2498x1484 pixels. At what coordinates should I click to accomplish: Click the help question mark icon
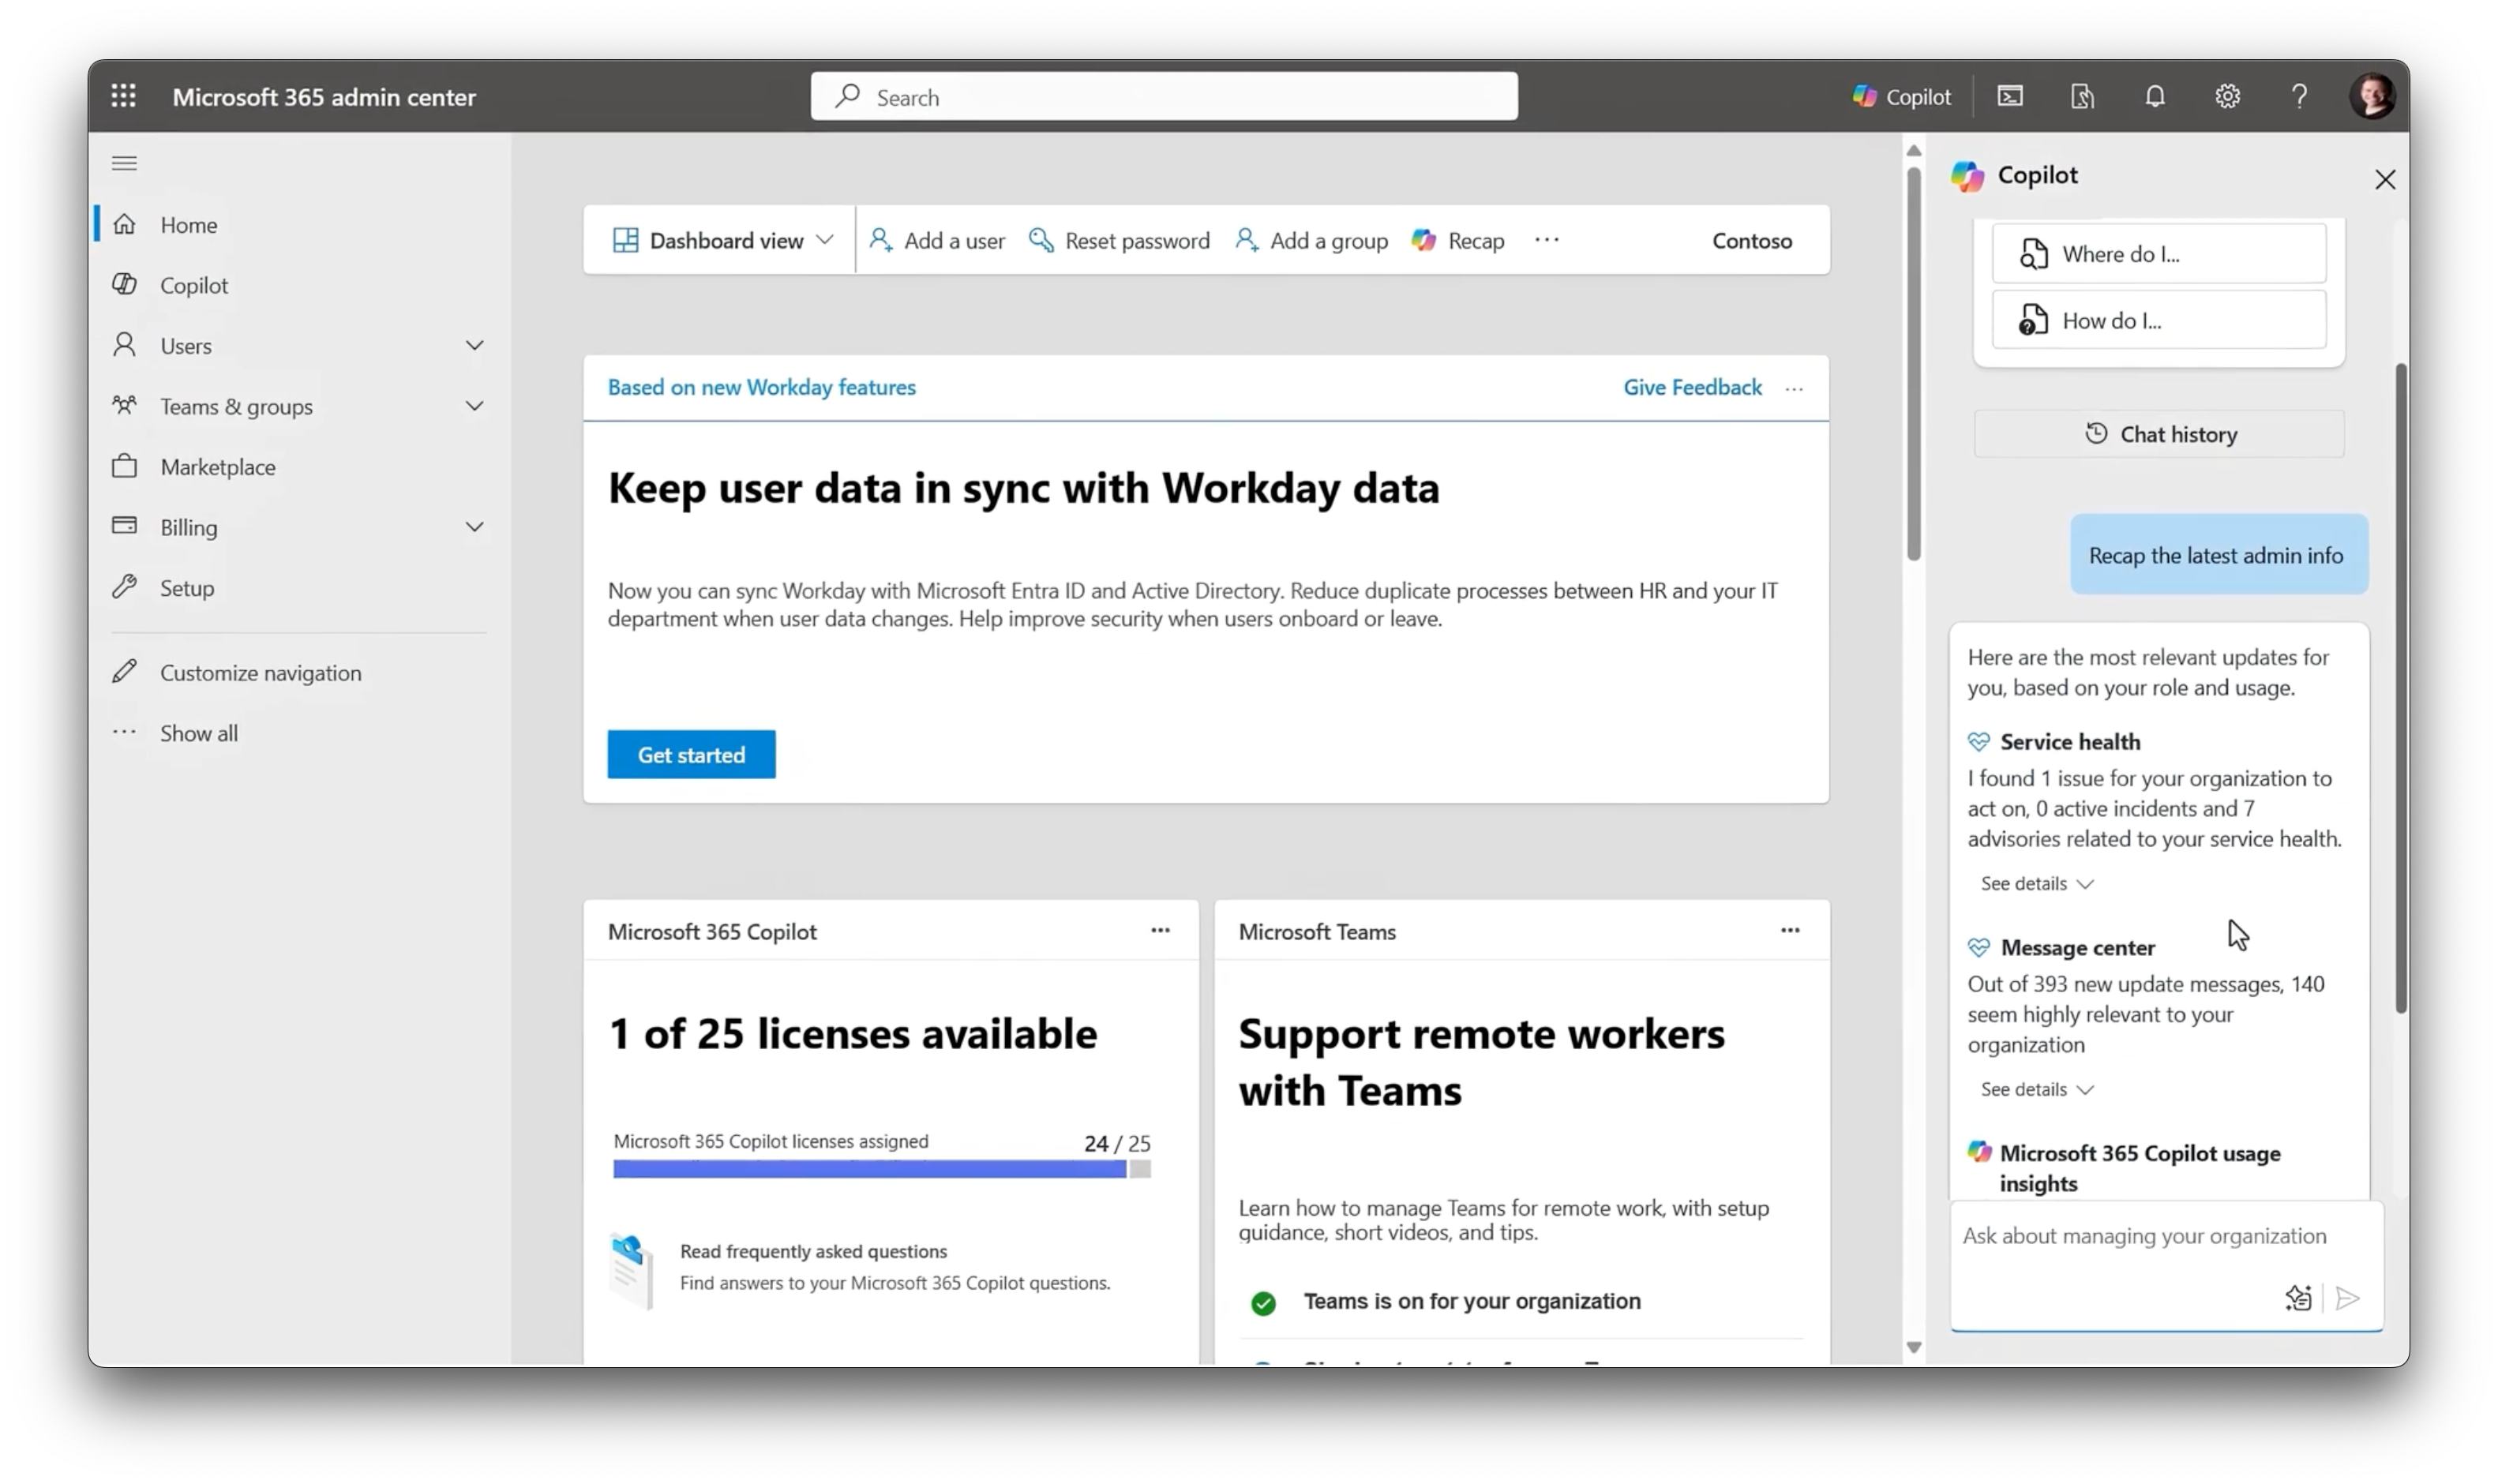point(2299,96)
